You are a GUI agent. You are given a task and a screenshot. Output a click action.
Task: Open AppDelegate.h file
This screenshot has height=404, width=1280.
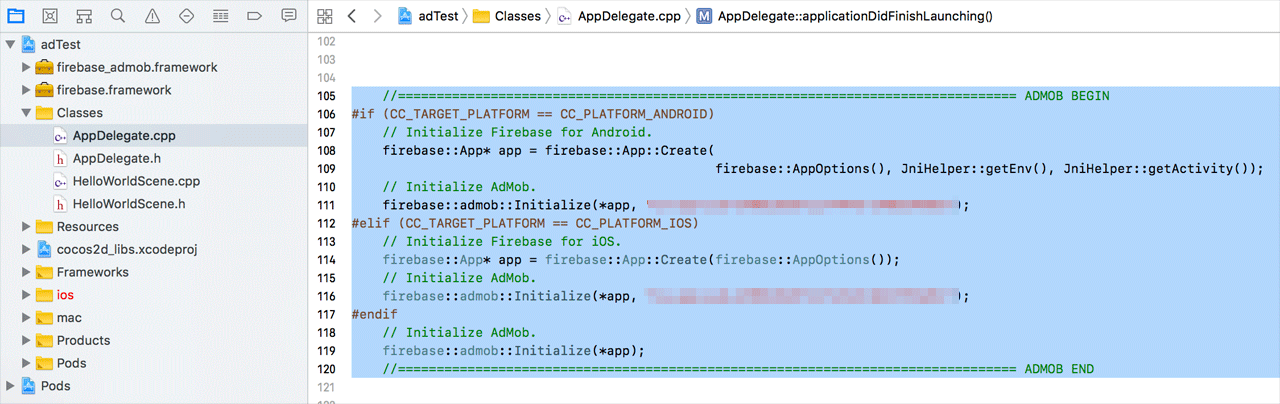coord(117,158)
